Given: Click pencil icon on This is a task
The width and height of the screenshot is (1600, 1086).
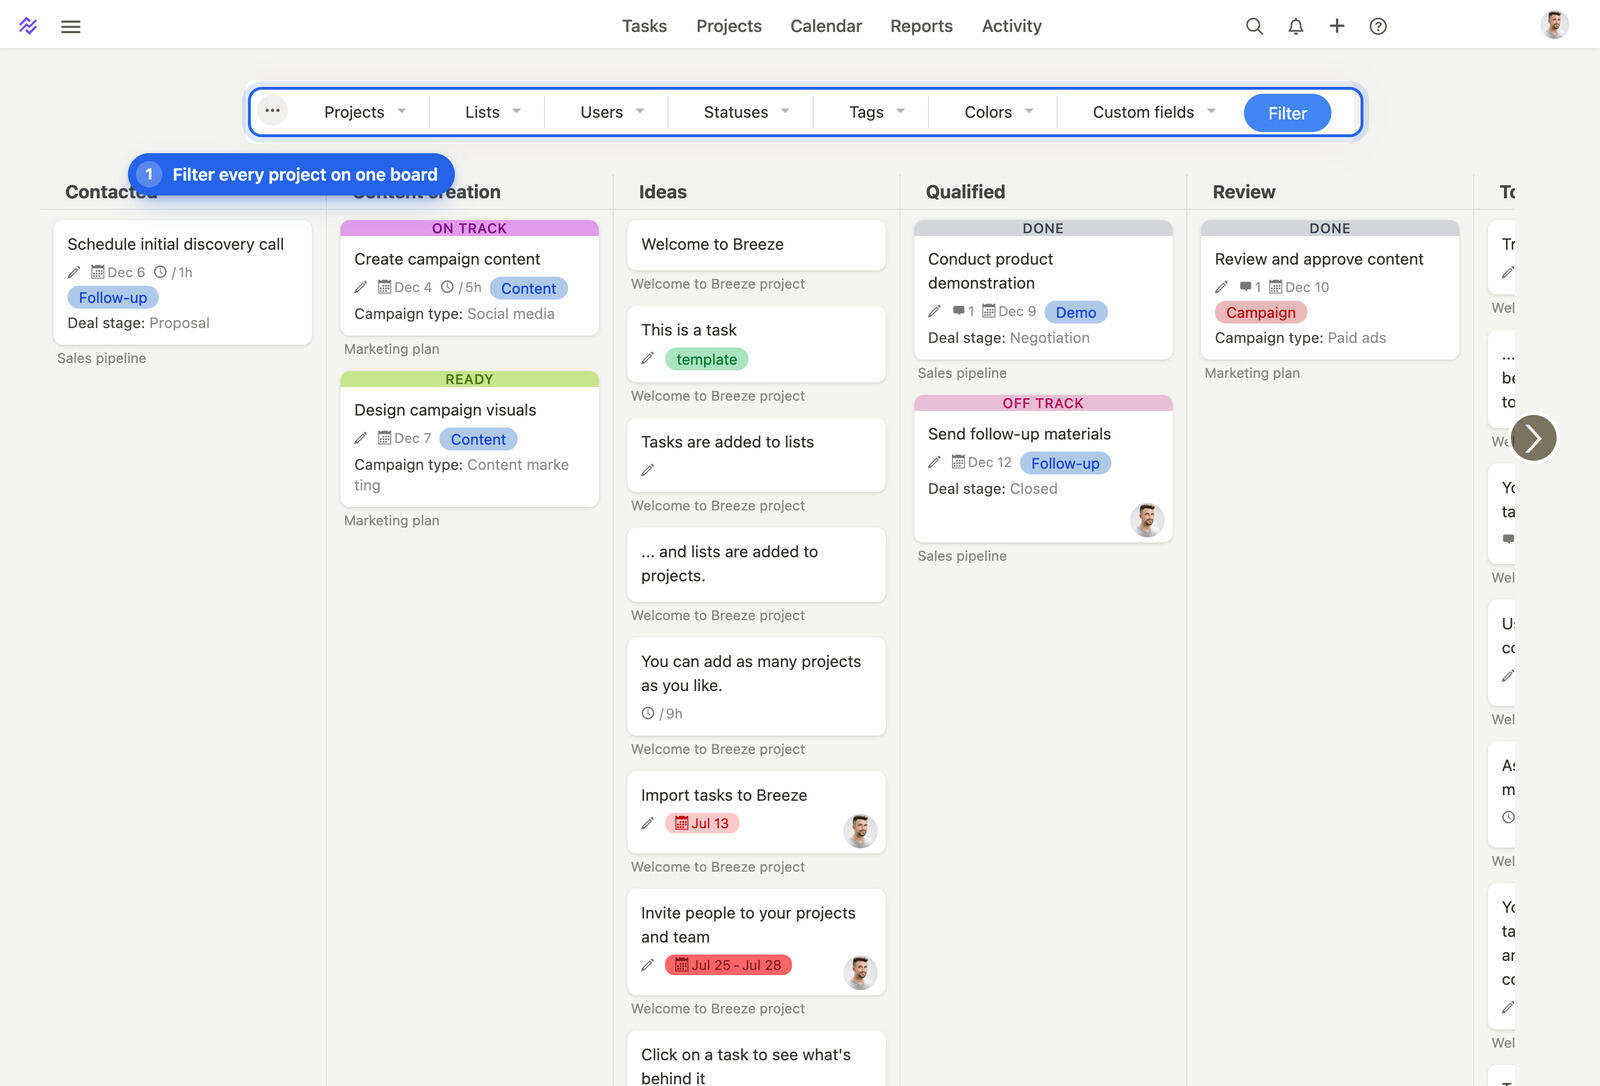Looking at the screenshot, I should pos(648,358).
